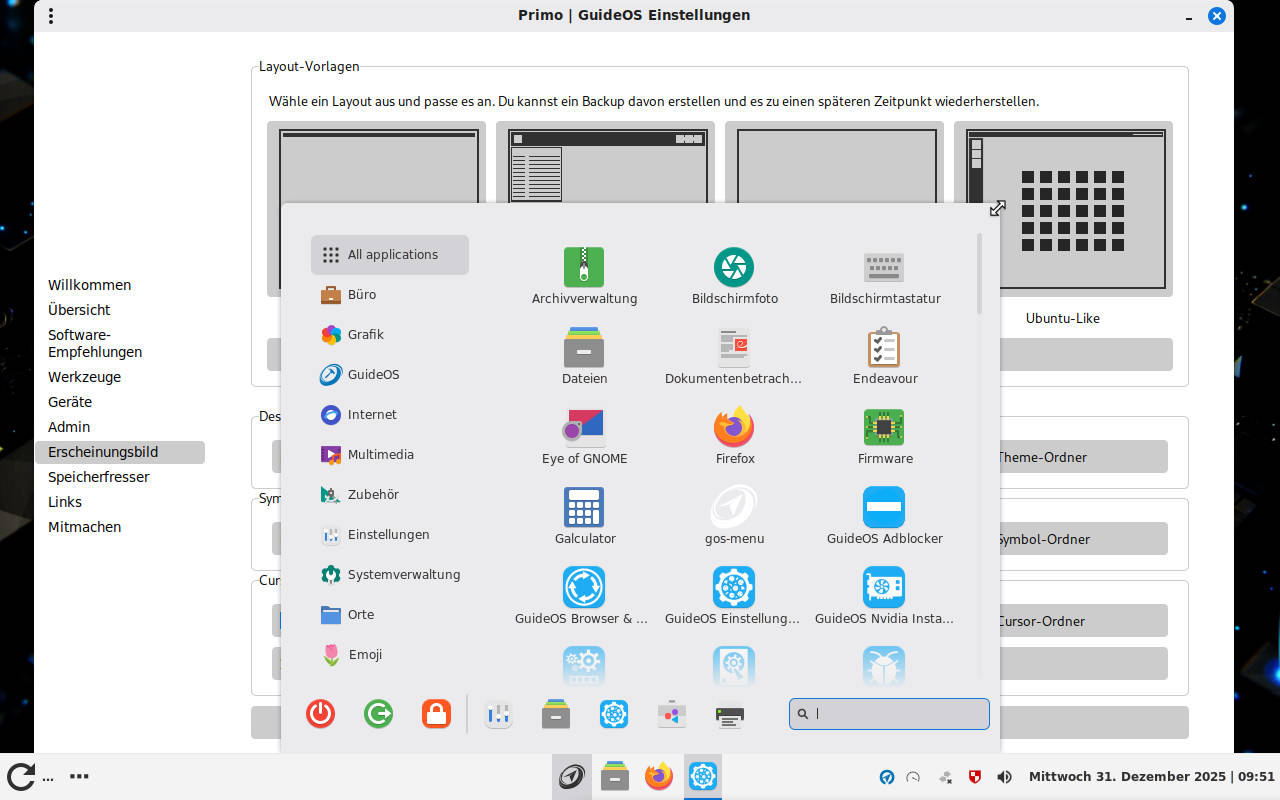This screenshot has height=800, width=1280.
Task: Open the gos-menu app entry
Action: (734, 516)
